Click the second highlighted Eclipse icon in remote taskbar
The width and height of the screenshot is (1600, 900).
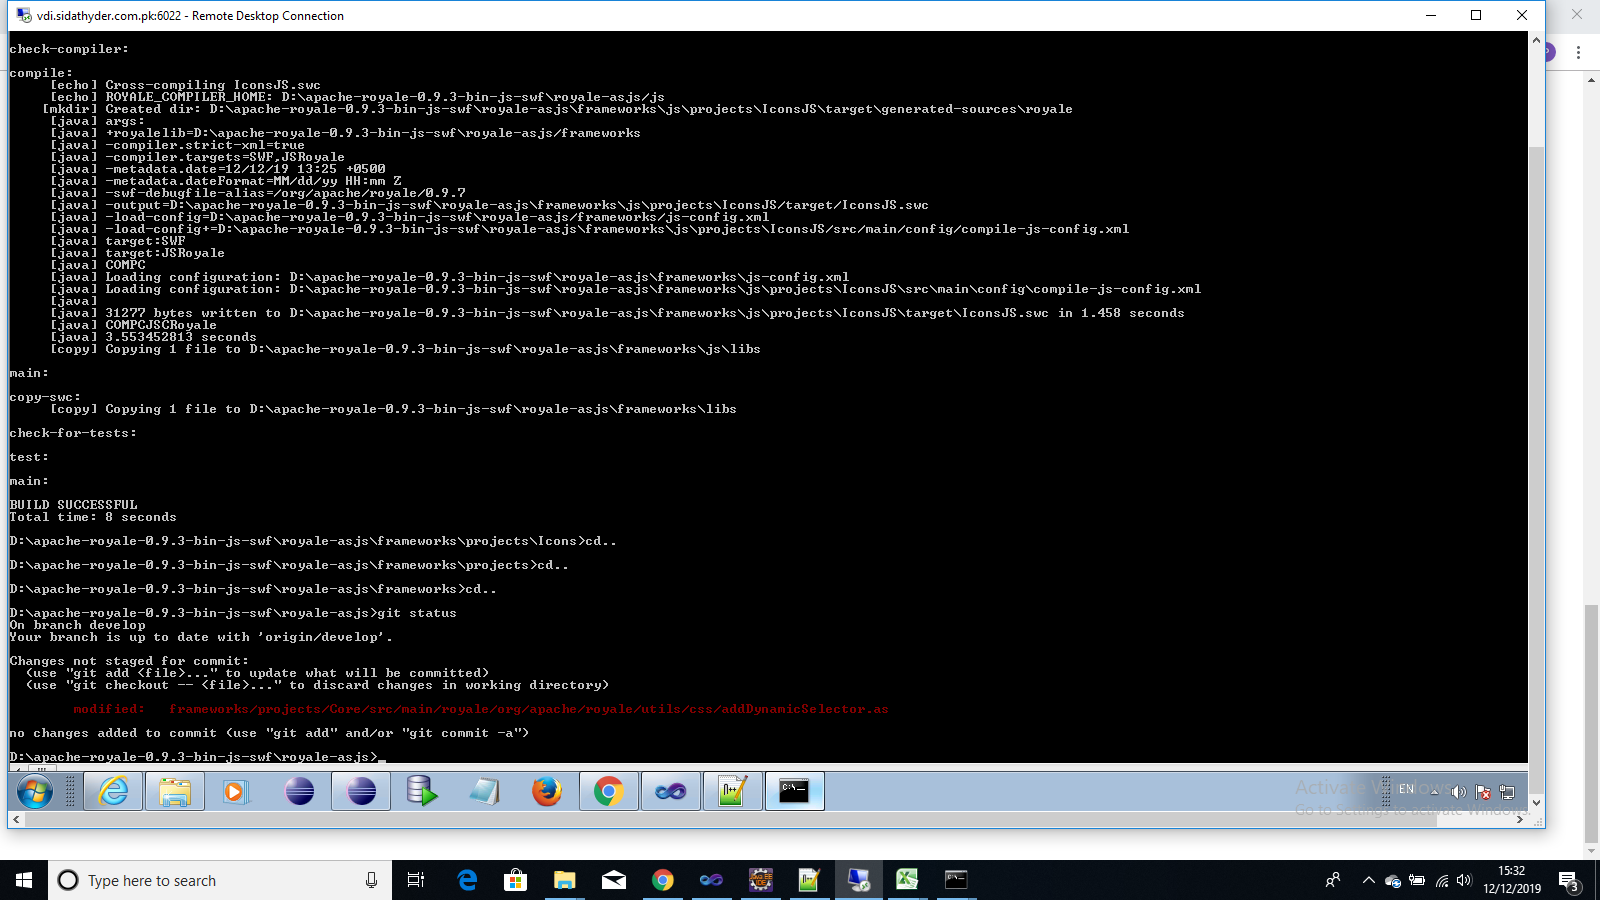tap(361, 792)
